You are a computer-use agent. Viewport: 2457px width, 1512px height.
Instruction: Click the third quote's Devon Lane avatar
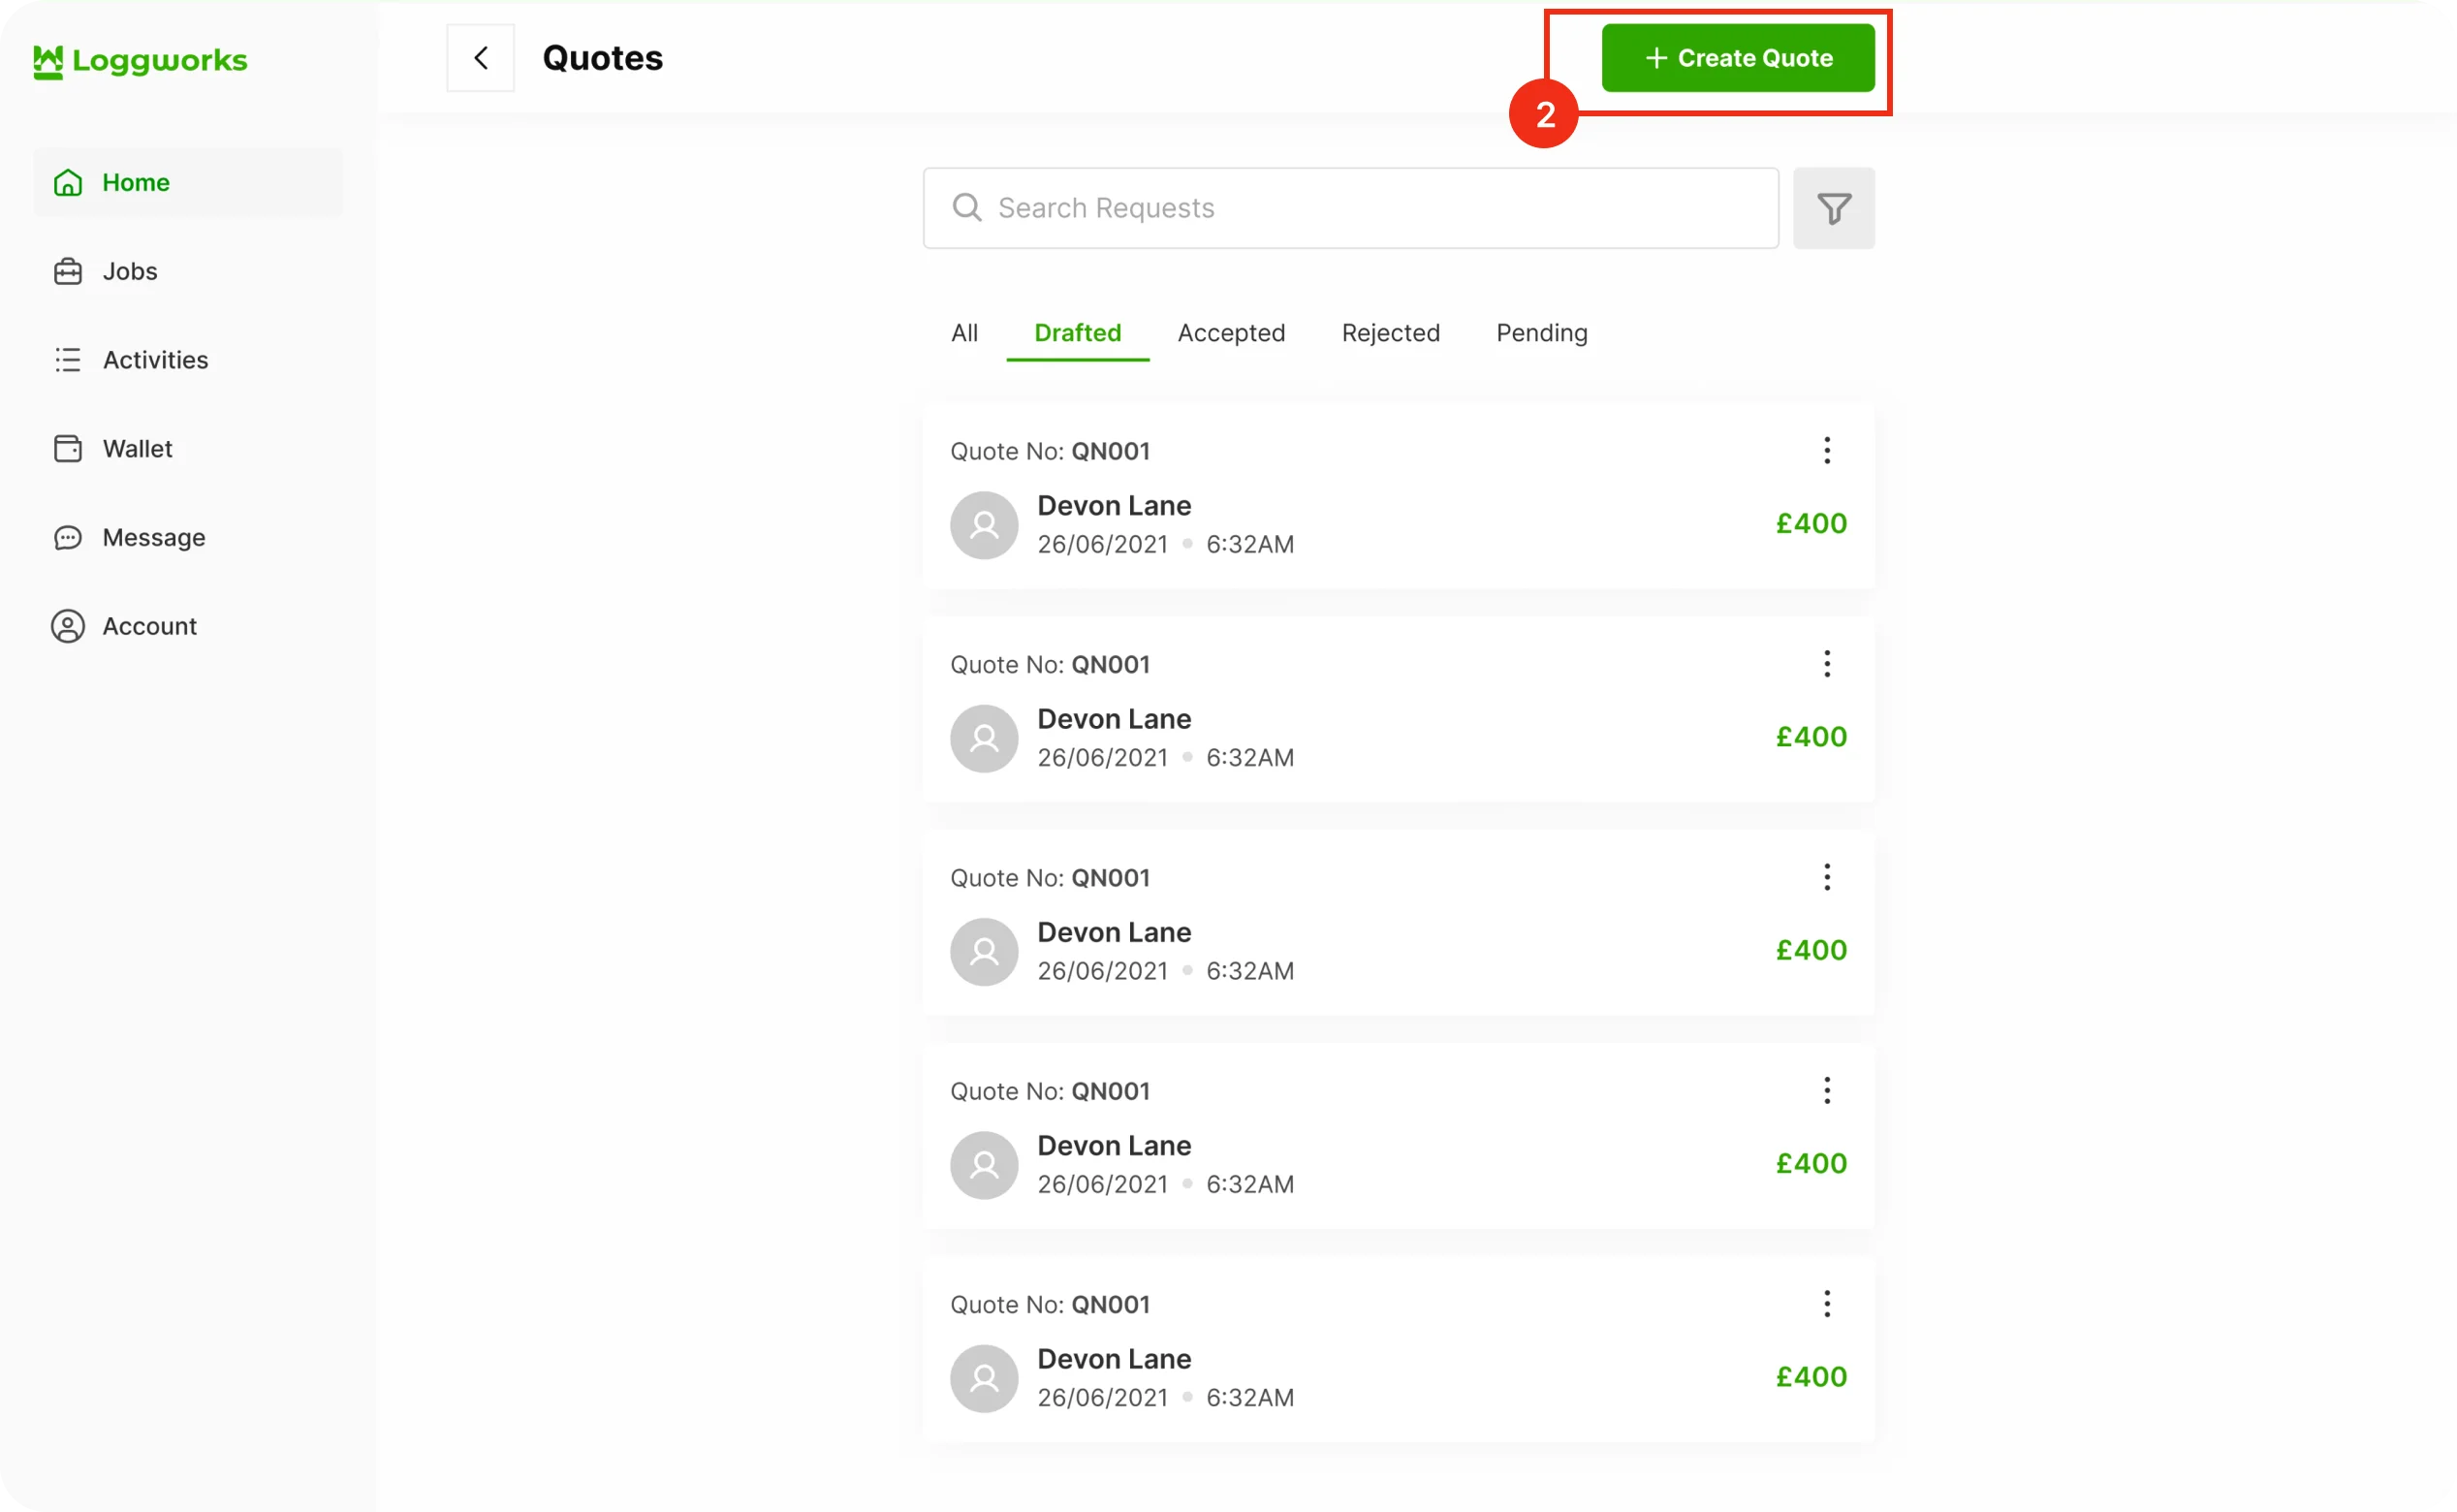pos(984,952)
